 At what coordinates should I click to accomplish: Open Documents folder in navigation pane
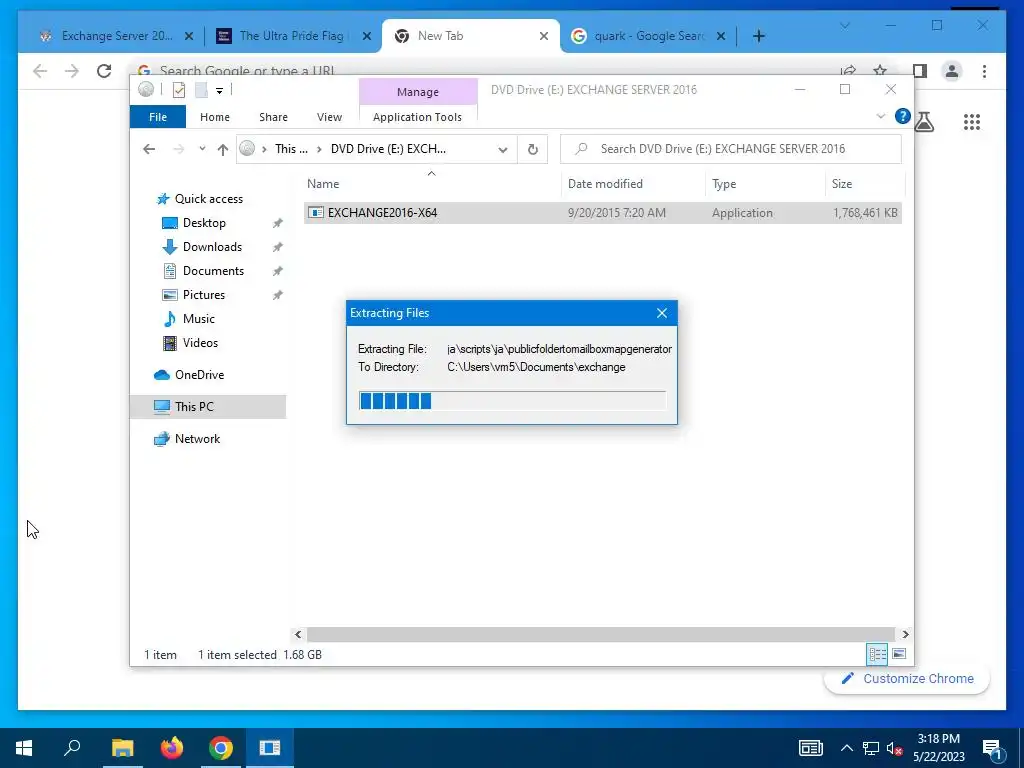coord(213,271)
